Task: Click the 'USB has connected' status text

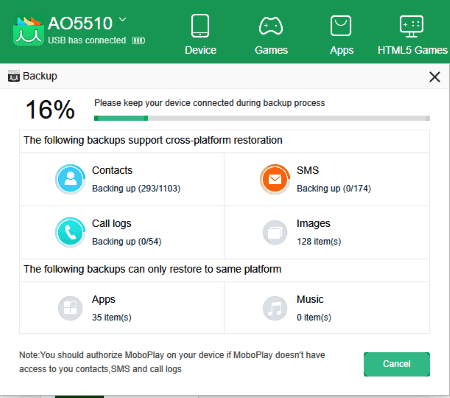Action: tap(87, 41)
